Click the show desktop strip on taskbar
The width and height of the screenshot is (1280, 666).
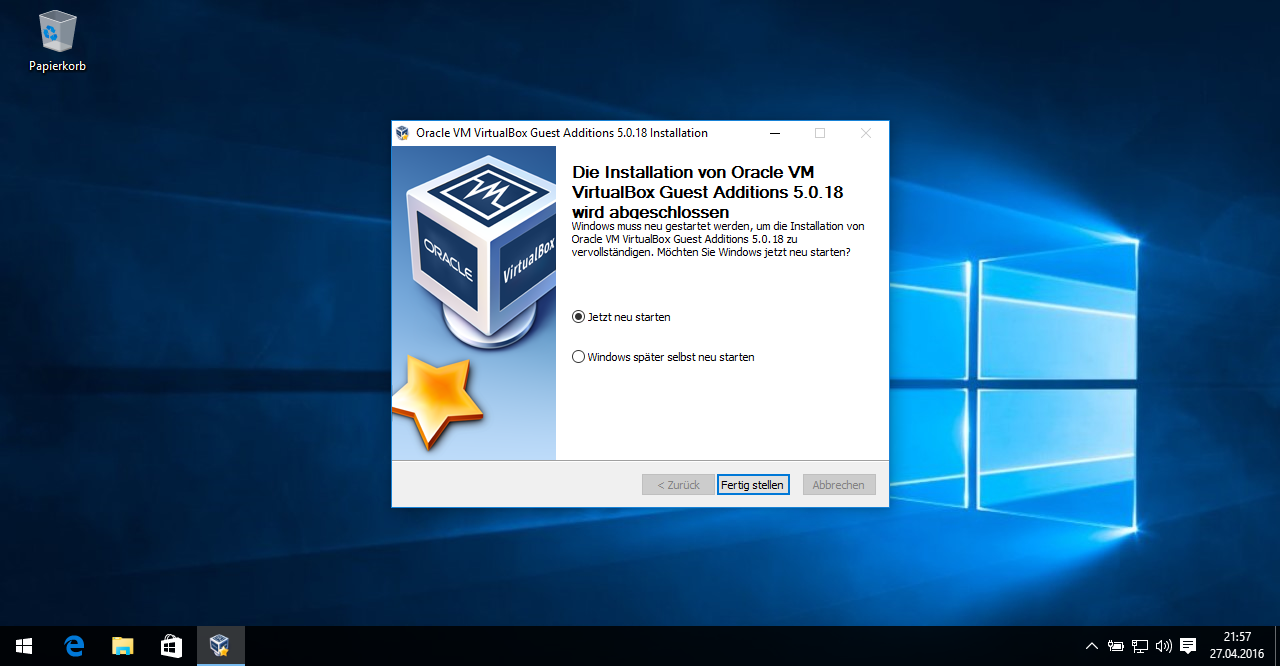[1276, 646]
